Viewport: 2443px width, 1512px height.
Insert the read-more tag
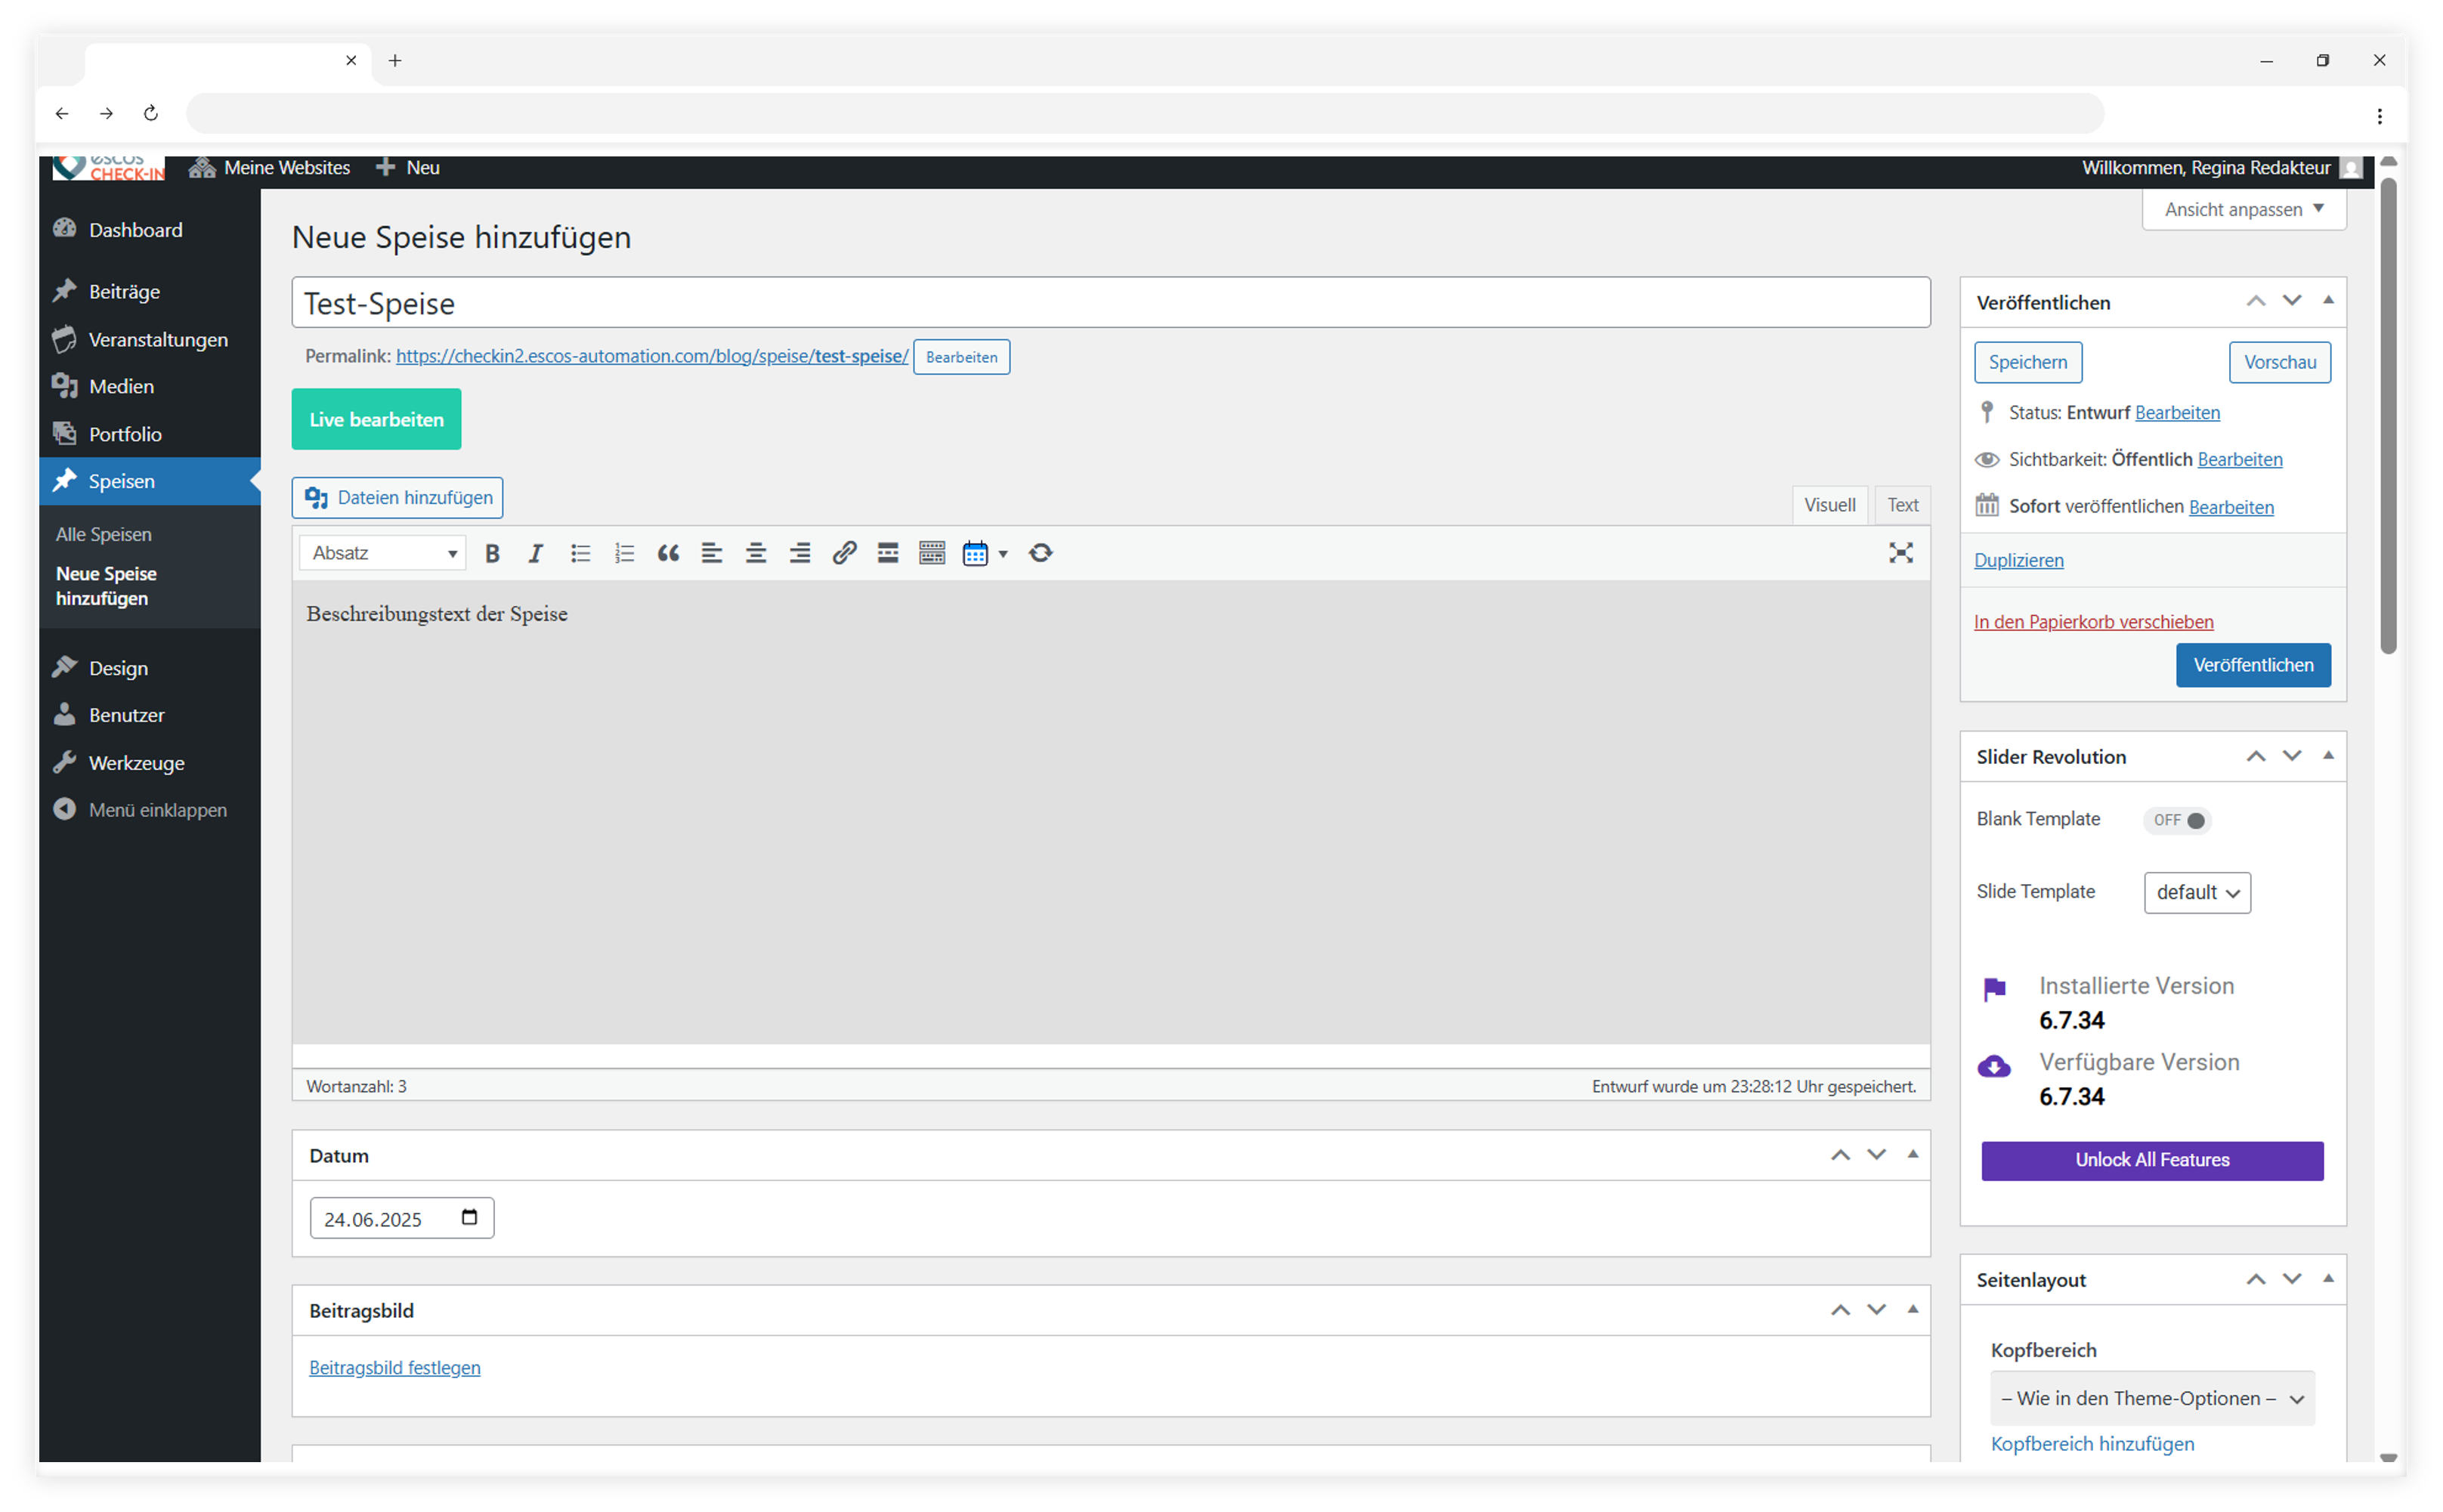pyautogui.click(x=888, y=553)
